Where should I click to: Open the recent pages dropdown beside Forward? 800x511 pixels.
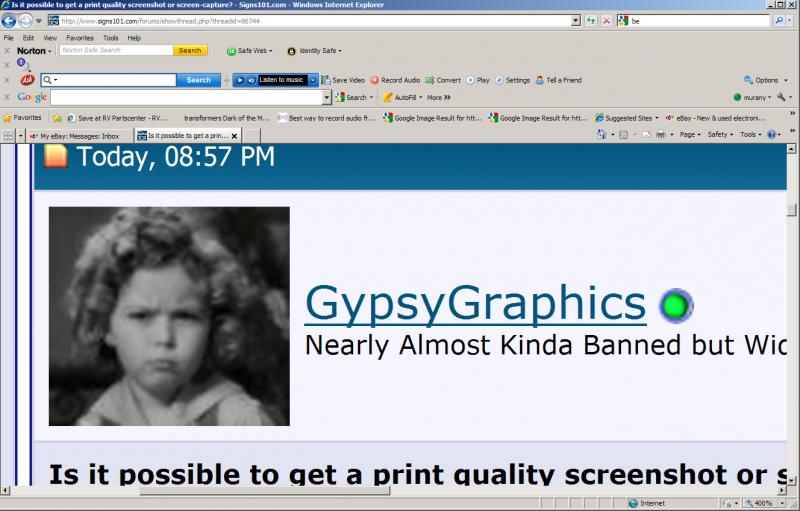39,21
